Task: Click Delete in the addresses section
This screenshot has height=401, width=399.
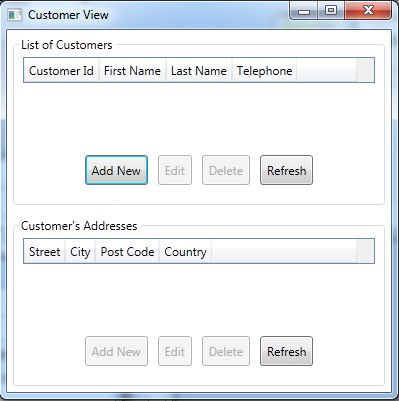Action: [x=226, y=351]
